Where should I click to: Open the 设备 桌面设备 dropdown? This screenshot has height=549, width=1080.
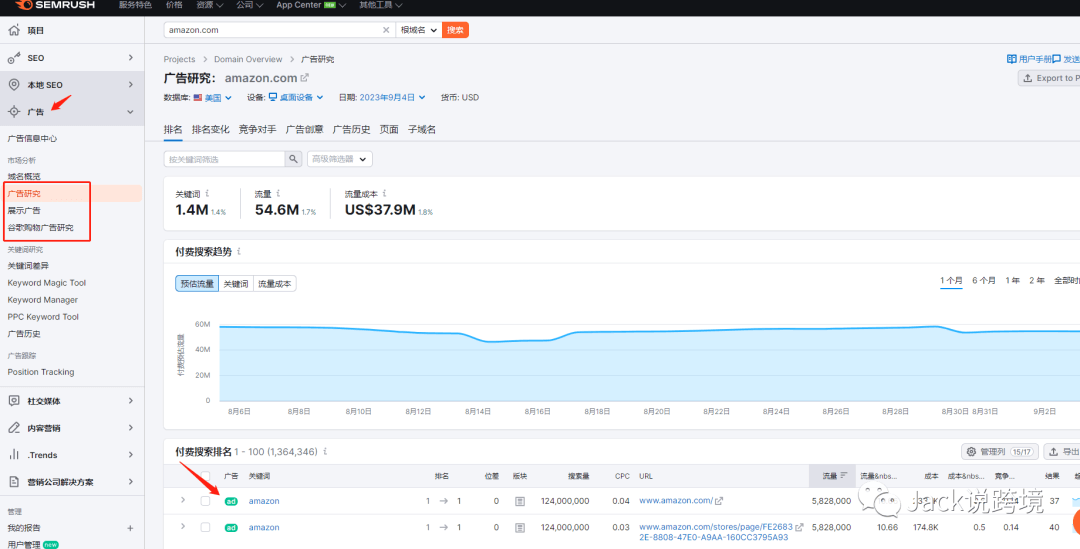tap(296, 98)
